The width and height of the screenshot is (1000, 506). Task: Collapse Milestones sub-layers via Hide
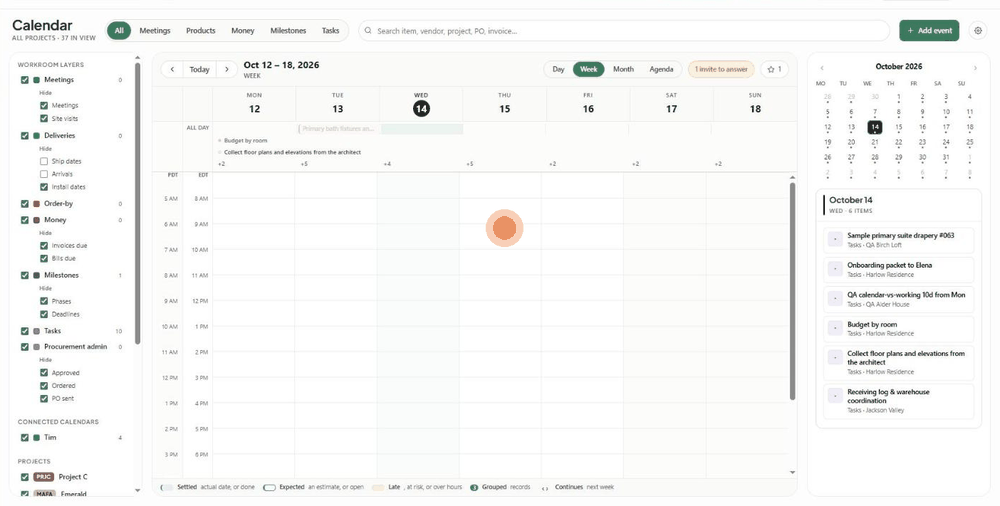point(45,288)
